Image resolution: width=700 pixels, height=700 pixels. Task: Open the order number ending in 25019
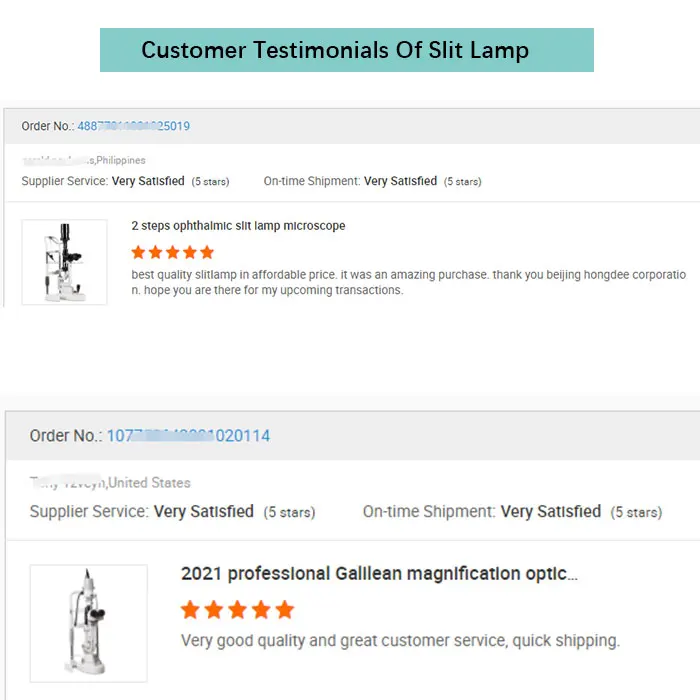(x=133, y=126)
